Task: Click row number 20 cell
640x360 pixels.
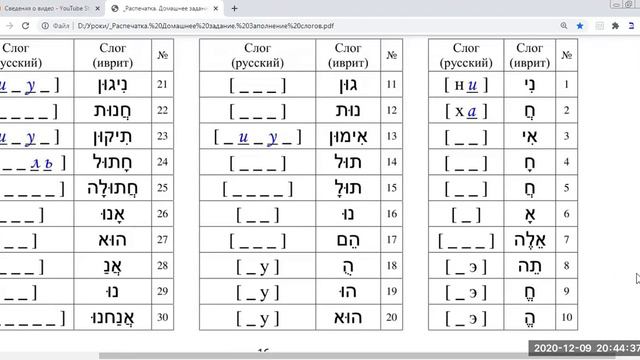Action: [391, 317]
